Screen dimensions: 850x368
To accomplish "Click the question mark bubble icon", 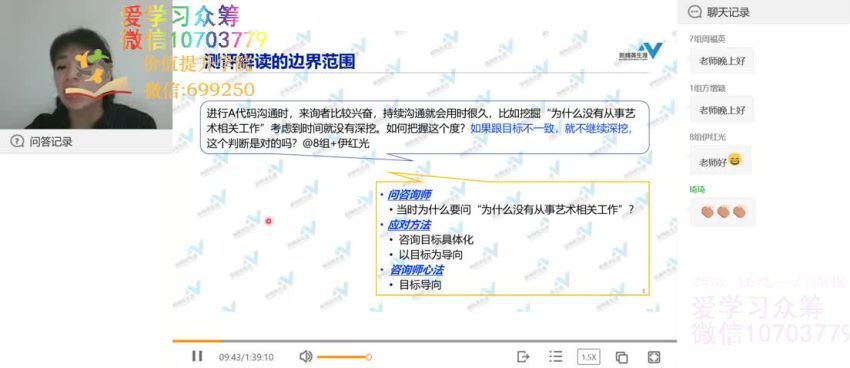I will pyautogui.click(x=17, y=142).
